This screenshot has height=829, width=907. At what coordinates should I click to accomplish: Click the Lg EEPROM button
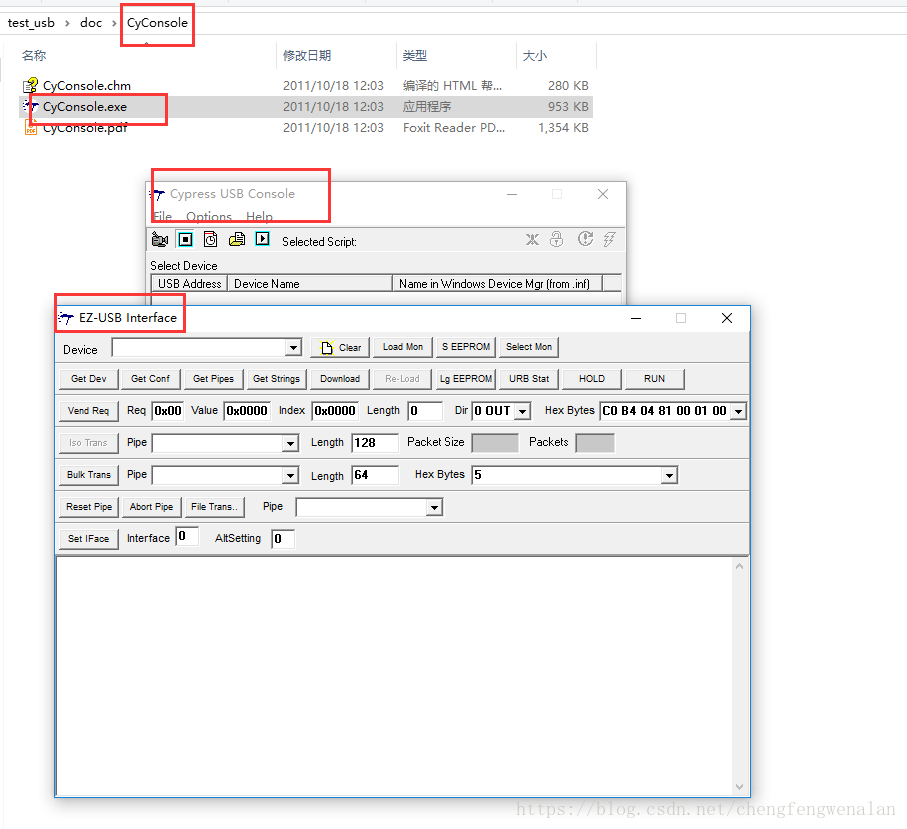466,379
